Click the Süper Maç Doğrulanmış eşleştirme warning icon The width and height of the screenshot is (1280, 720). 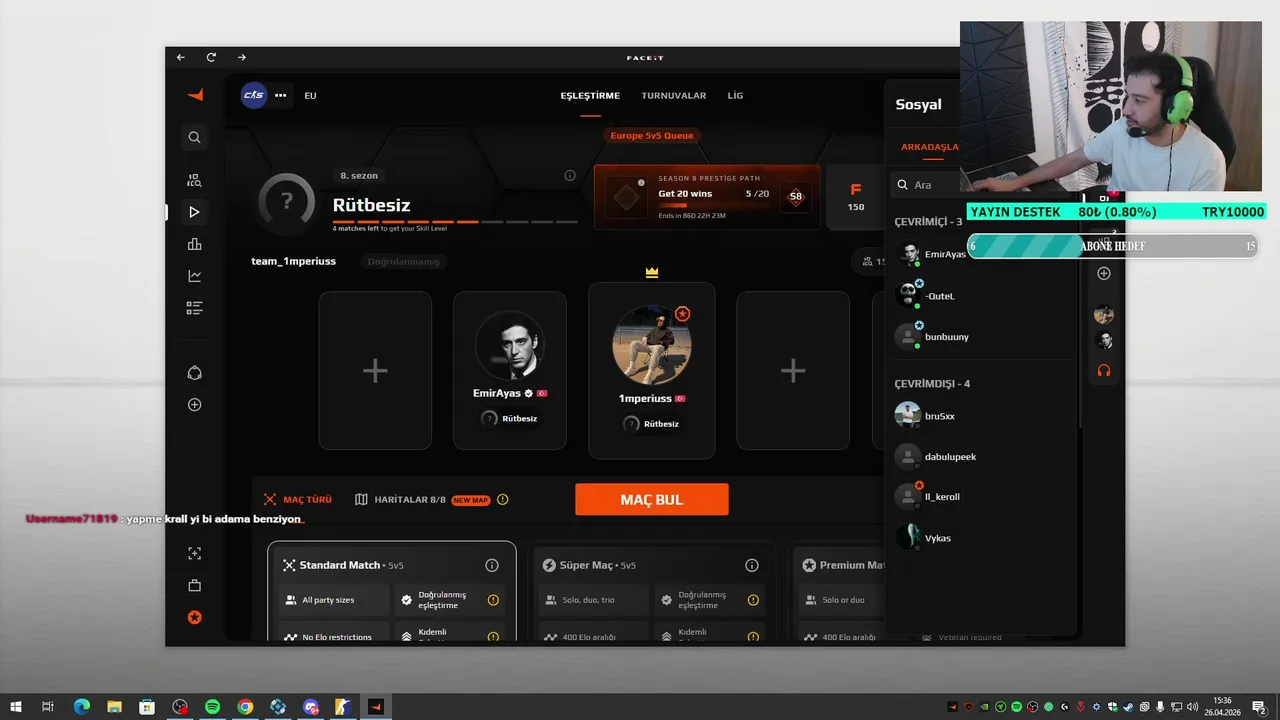point(753,600)
